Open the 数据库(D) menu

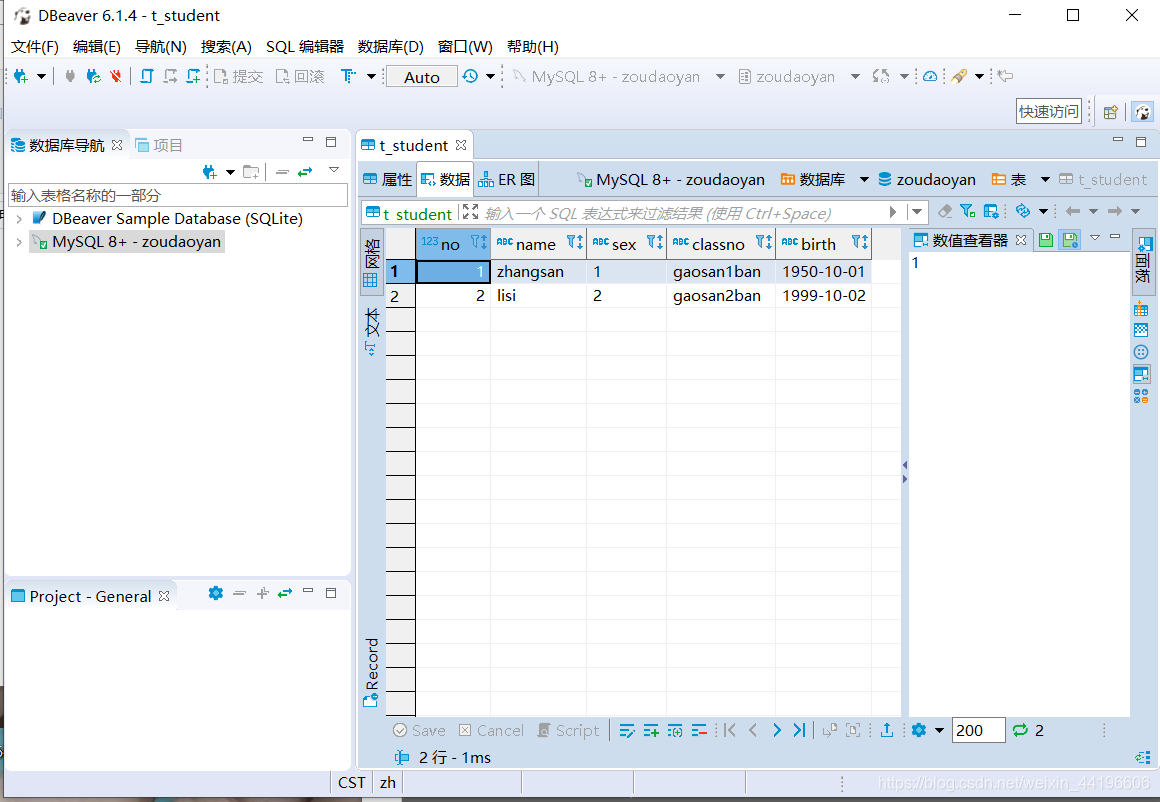pos(391,47)
